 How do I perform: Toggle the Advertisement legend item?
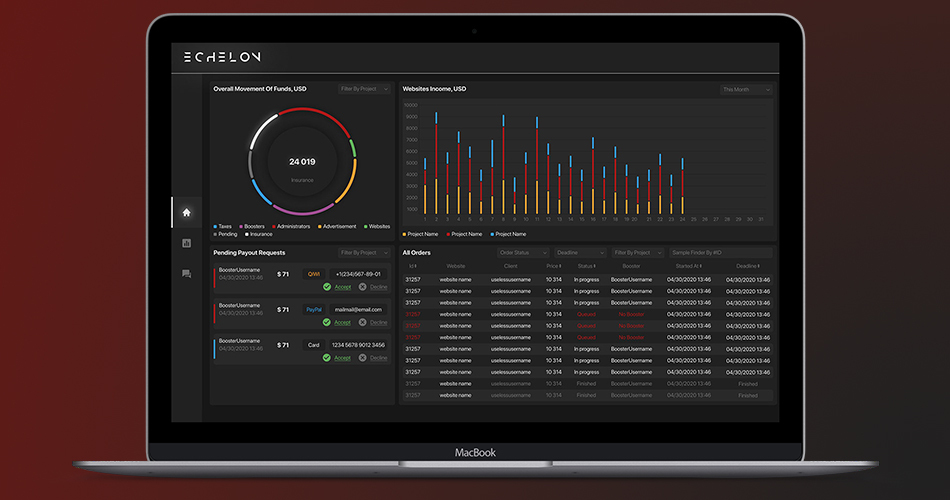[x=337, y=227]
